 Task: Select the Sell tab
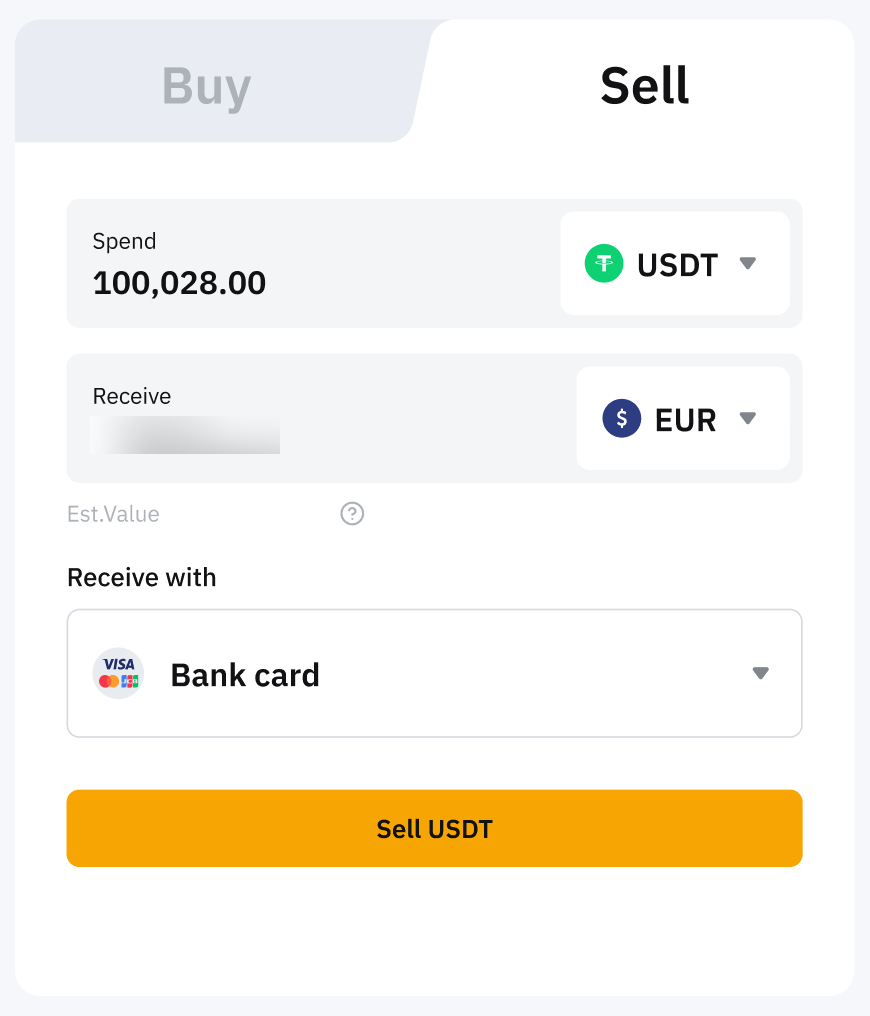[644, 86]
